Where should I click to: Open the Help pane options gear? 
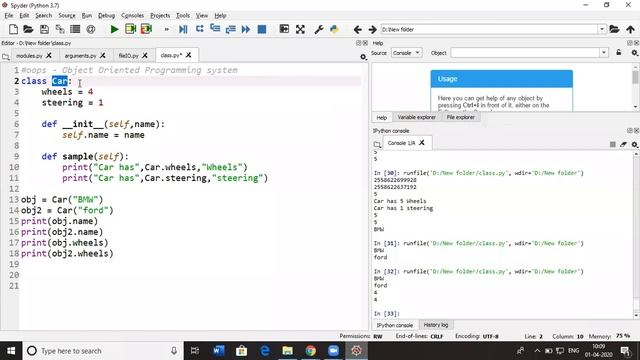click(635, 53)
